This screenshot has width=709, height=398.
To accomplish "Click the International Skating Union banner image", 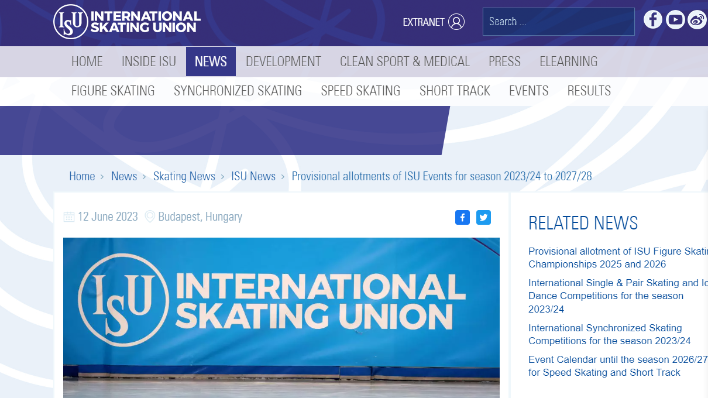I will click(281, 318).
